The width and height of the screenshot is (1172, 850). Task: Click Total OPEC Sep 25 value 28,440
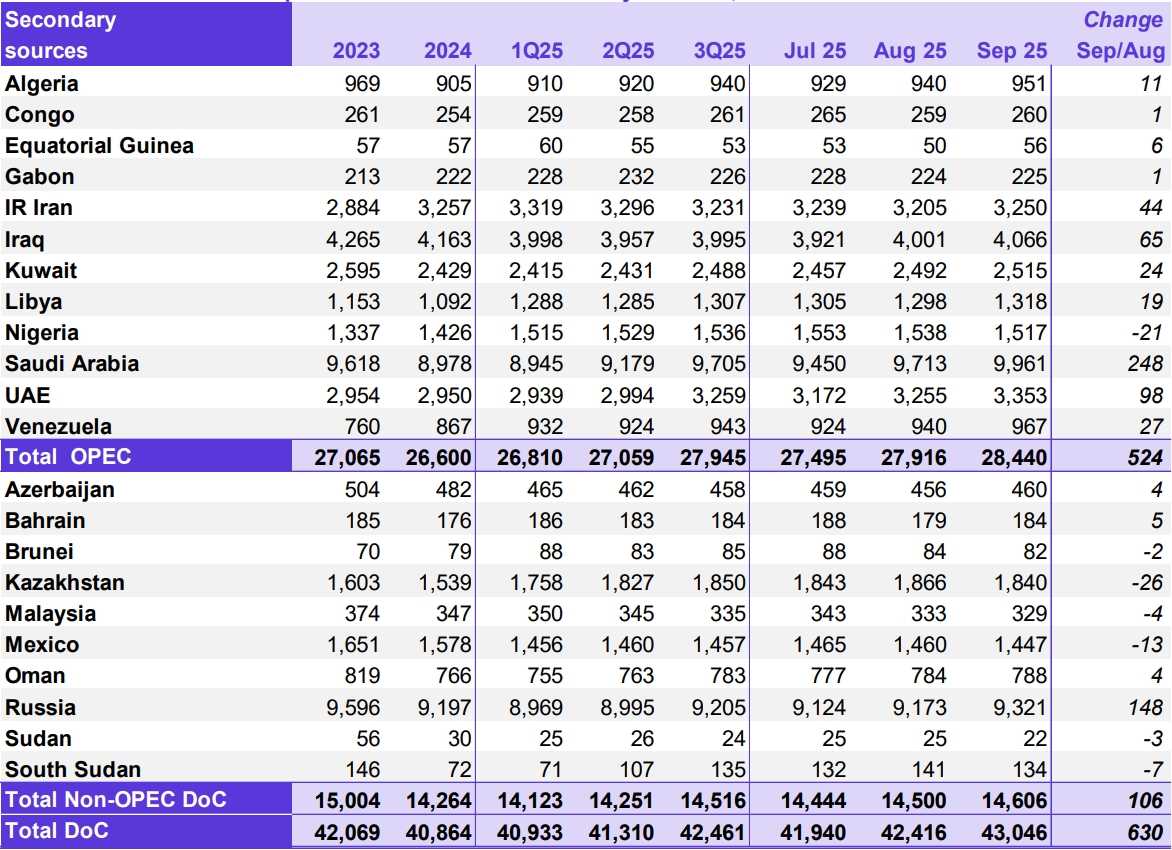point(1012,458)
